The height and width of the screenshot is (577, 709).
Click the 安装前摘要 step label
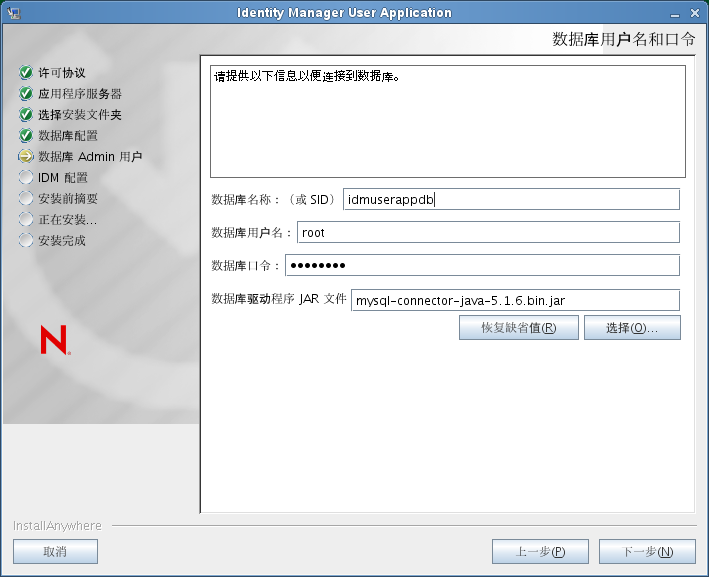(x=68, y=199)
